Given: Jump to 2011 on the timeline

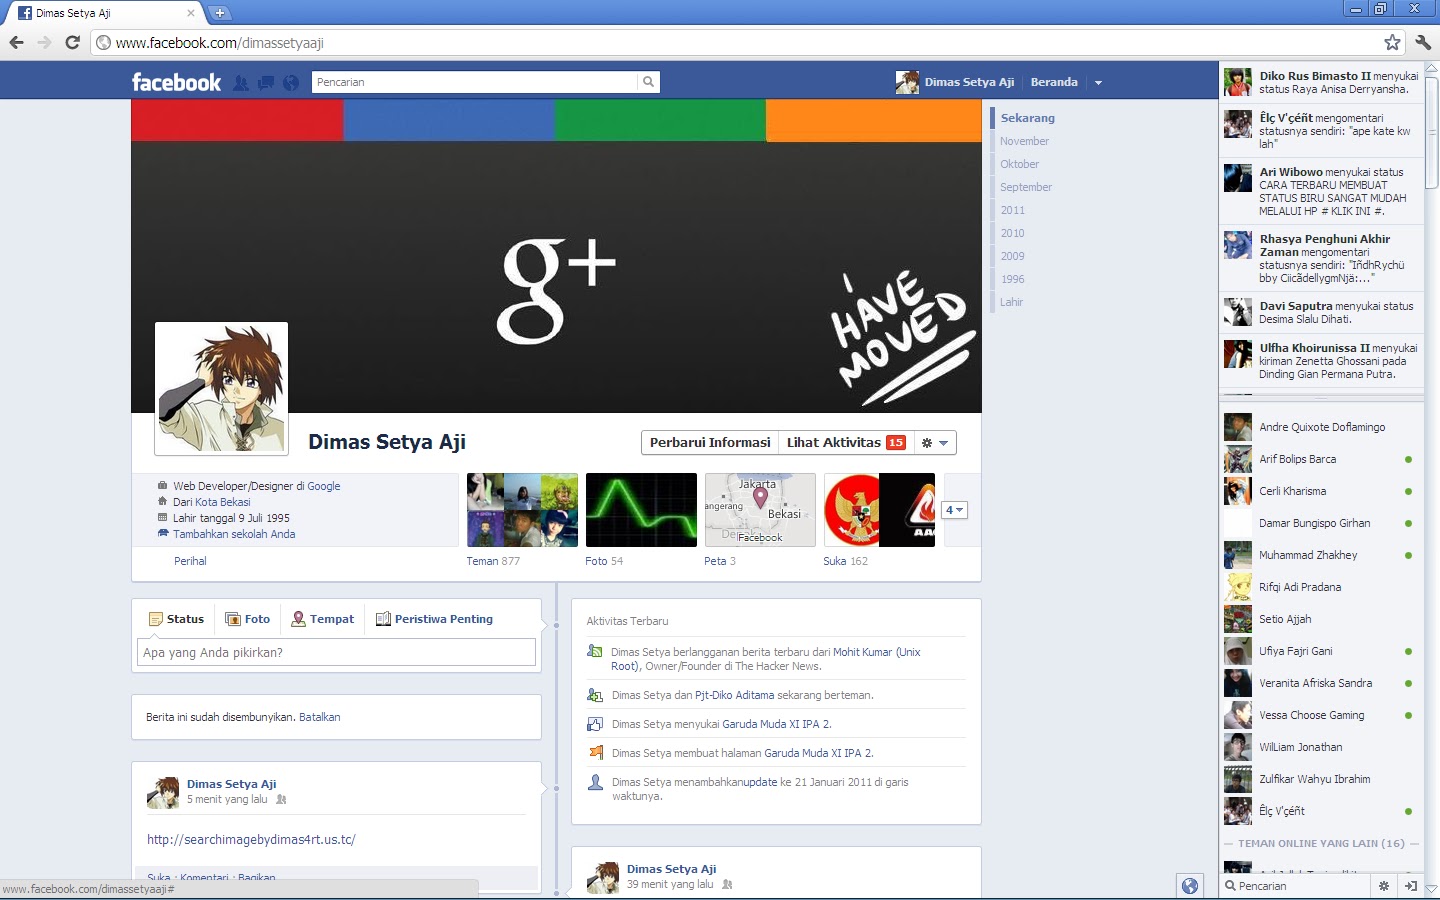Looking at the screenshot, I should [1013, 210].
